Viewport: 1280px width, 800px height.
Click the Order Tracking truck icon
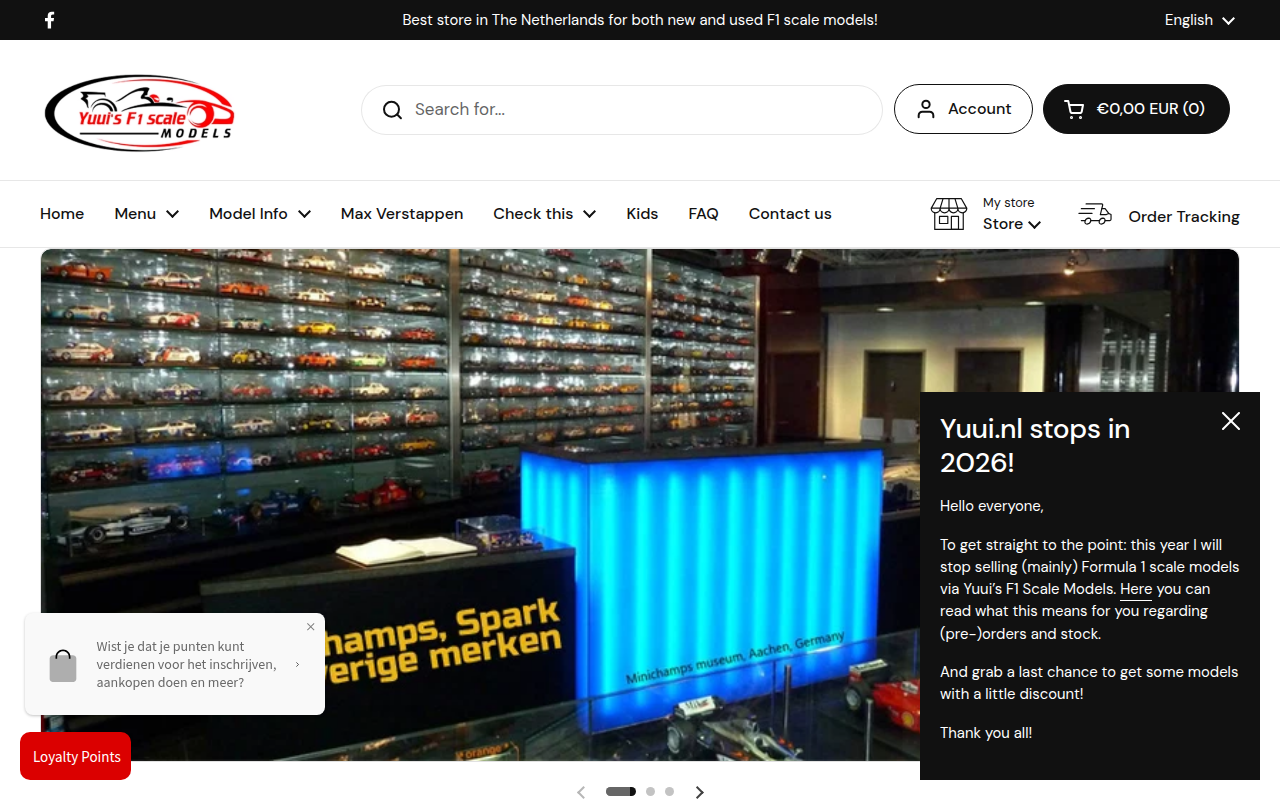coord(1095,214)
